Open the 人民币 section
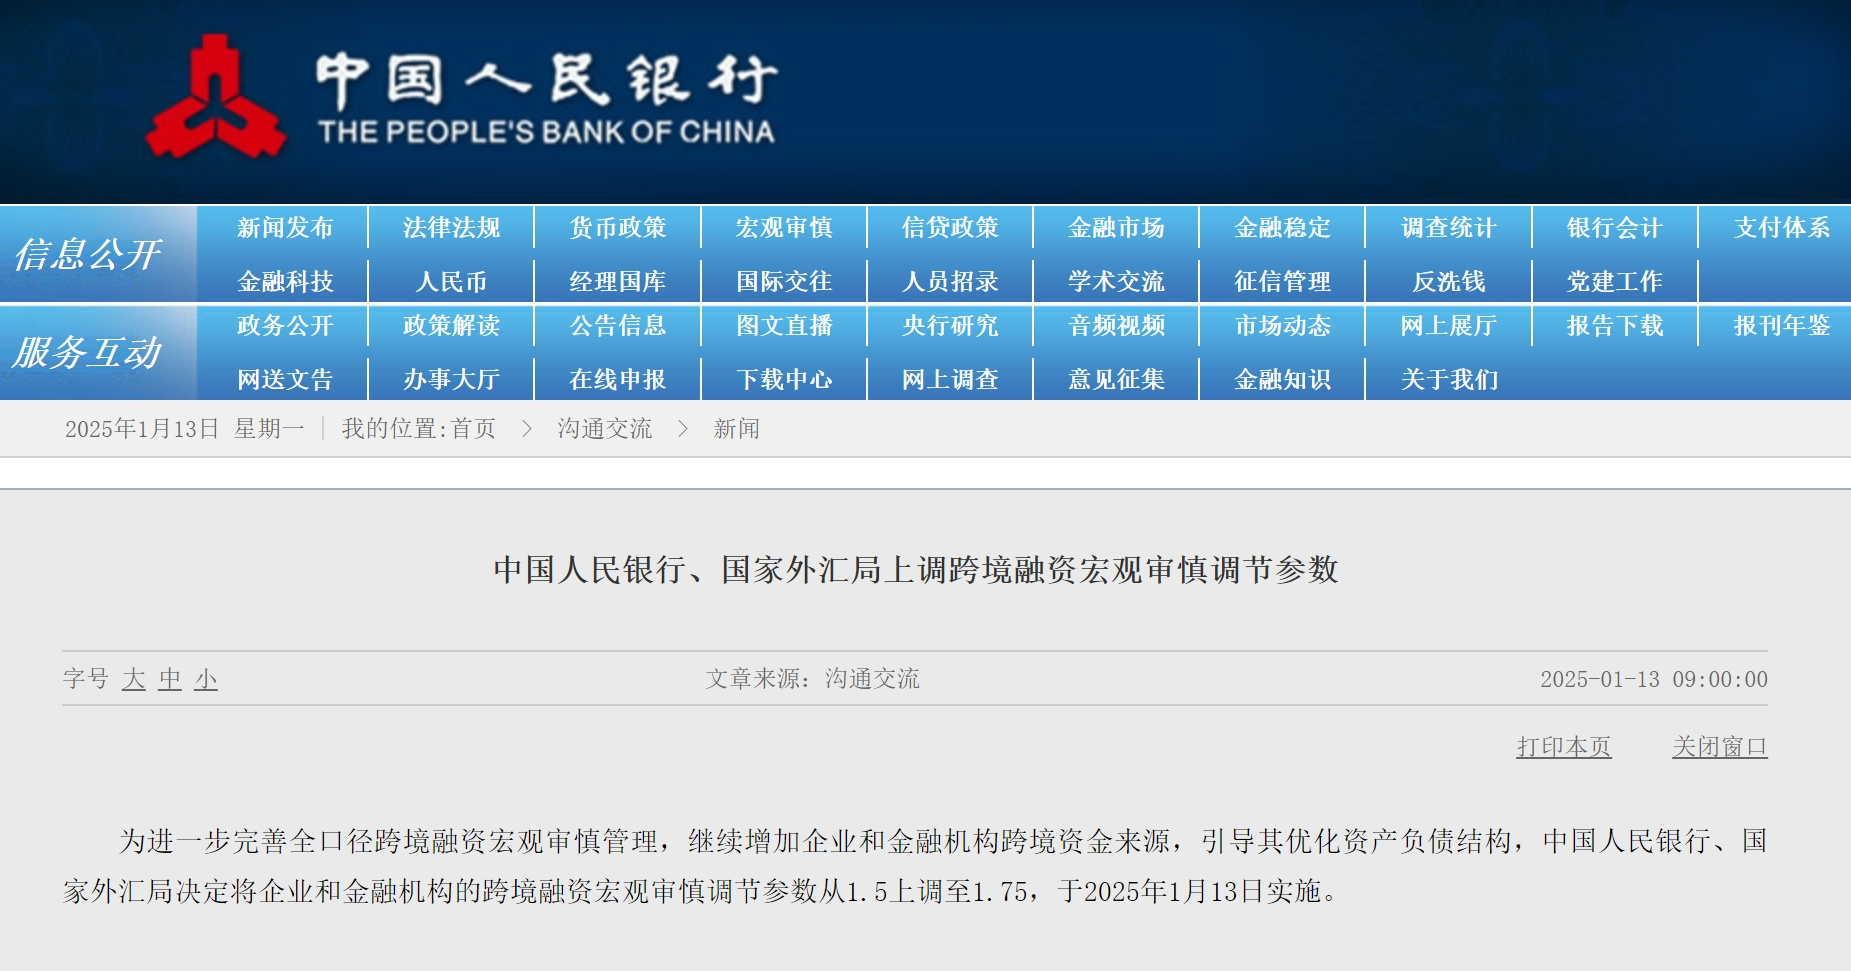 (x=451, y=282)
